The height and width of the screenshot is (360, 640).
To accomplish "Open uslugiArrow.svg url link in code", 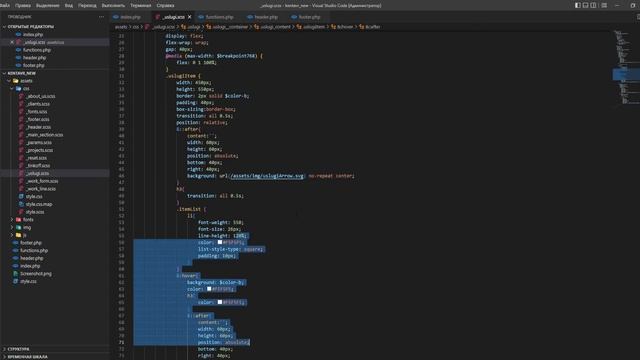I will [267, 176].
